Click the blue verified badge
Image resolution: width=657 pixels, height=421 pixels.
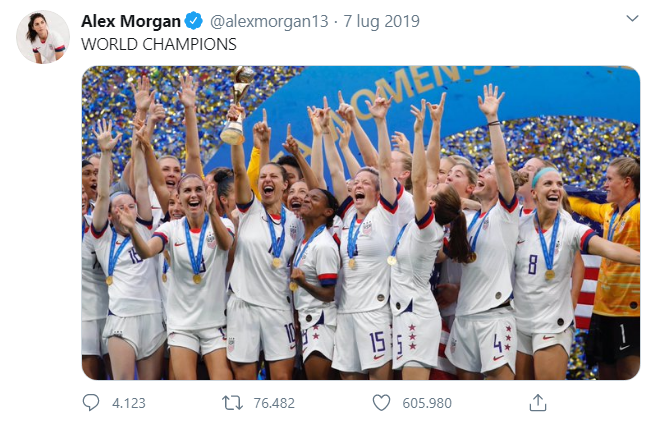(x=196, y=21)
